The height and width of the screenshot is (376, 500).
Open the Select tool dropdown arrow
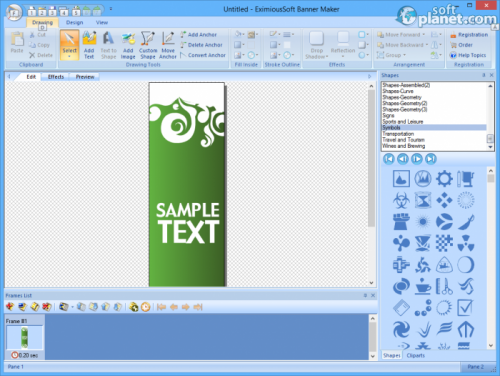coord(69,57)
